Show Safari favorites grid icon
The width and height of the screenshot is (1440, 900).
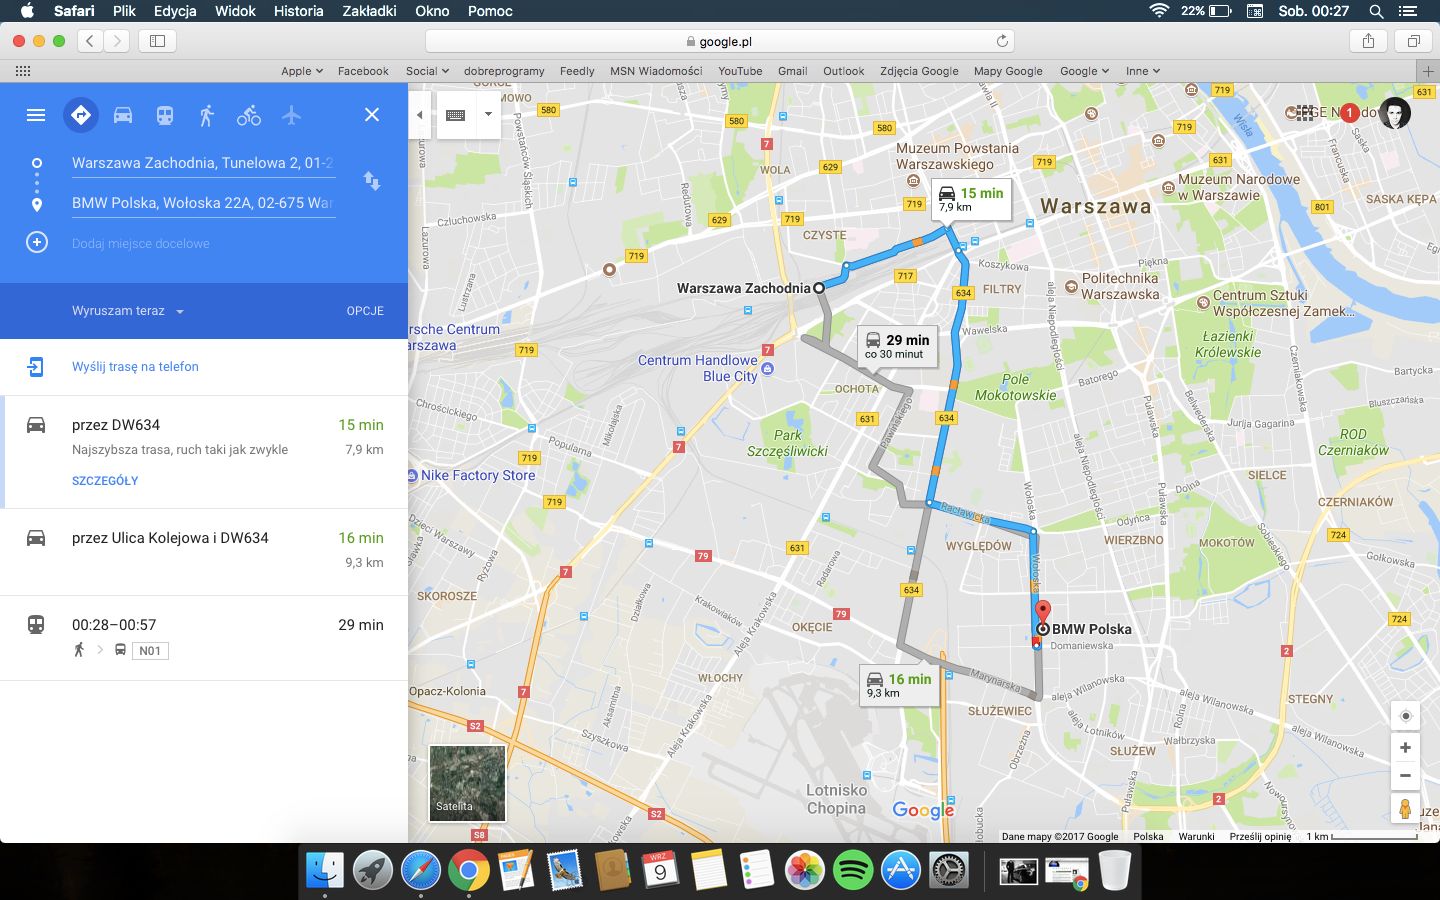[23, 71]
